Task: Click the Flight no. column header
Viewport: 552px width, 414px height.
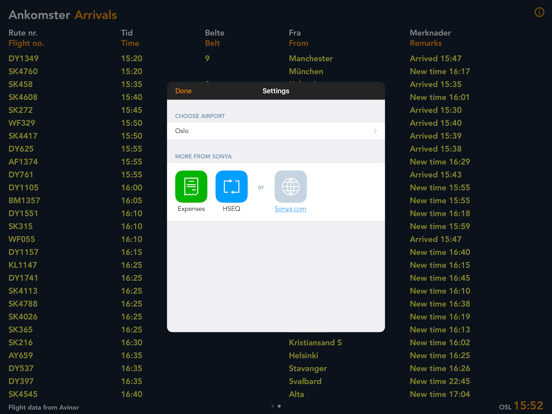Action: [x=26, y=43]
